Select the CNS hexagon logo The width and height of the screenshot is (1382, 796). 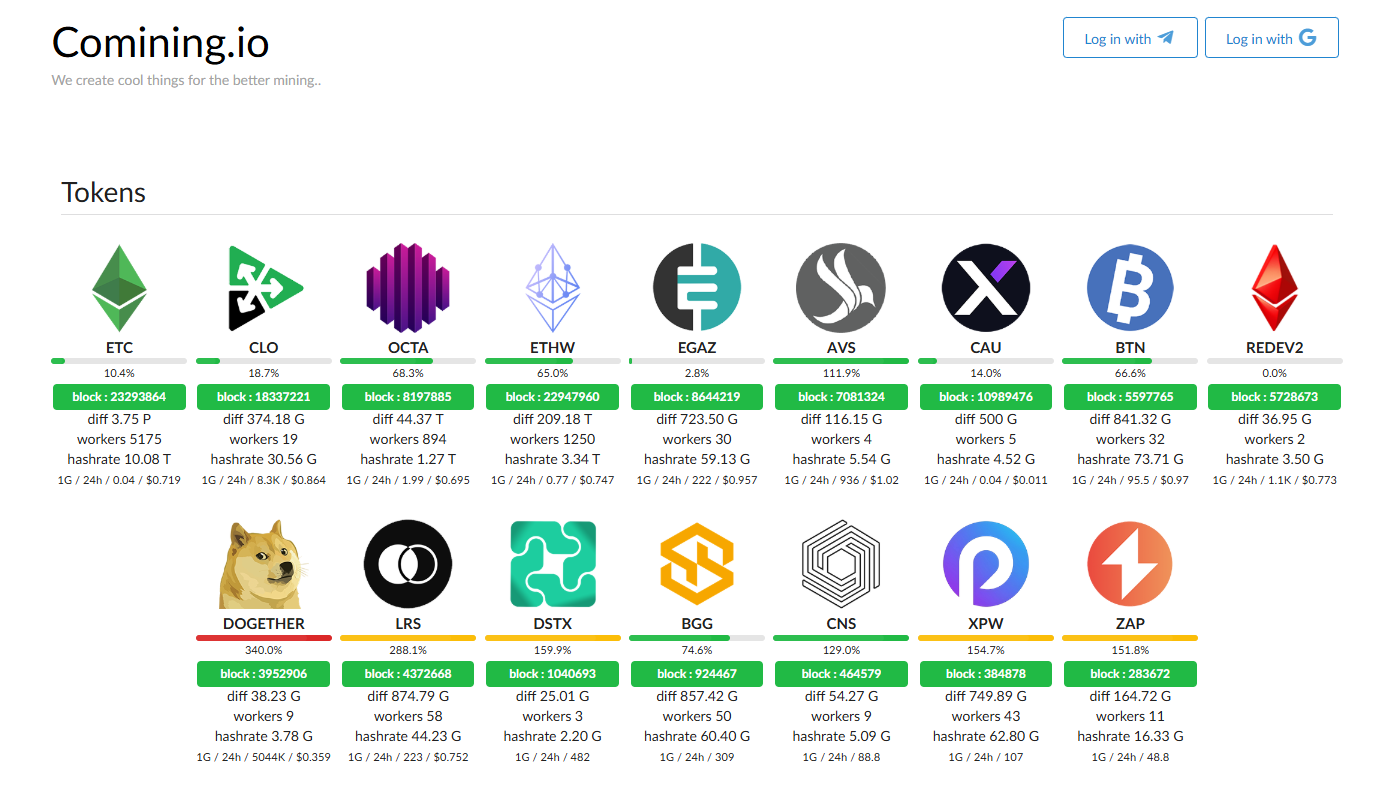(841, 564)
